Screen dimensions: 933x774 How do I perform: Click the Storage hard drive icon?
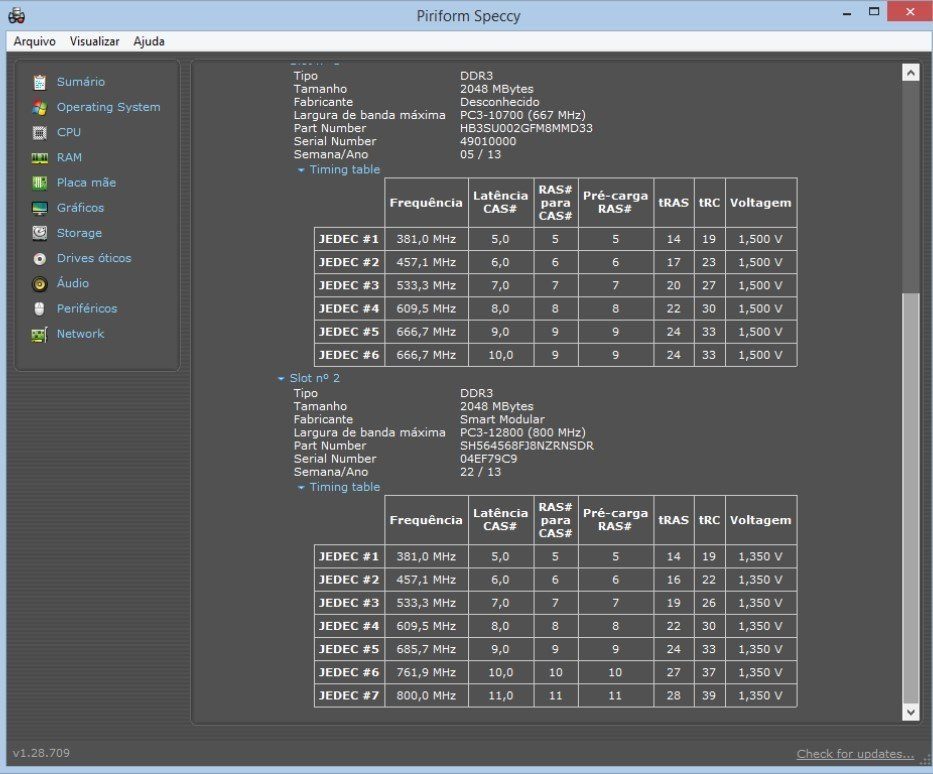click(39, 233)
